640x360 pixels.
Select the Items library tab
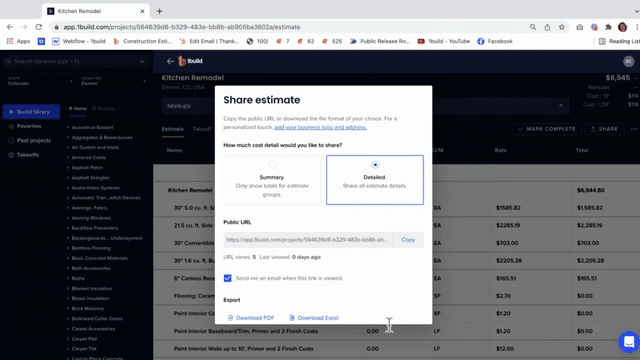pos(78,109)
